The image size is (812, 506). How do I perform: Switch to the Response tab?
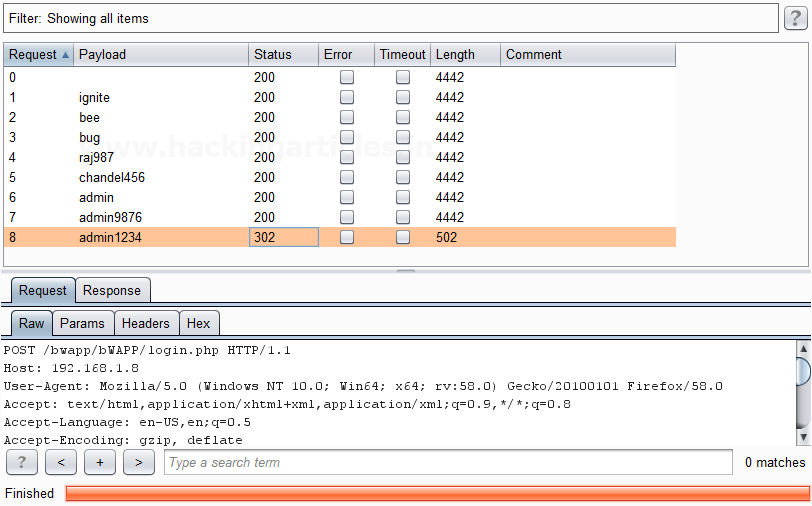(x=112, y=291)
